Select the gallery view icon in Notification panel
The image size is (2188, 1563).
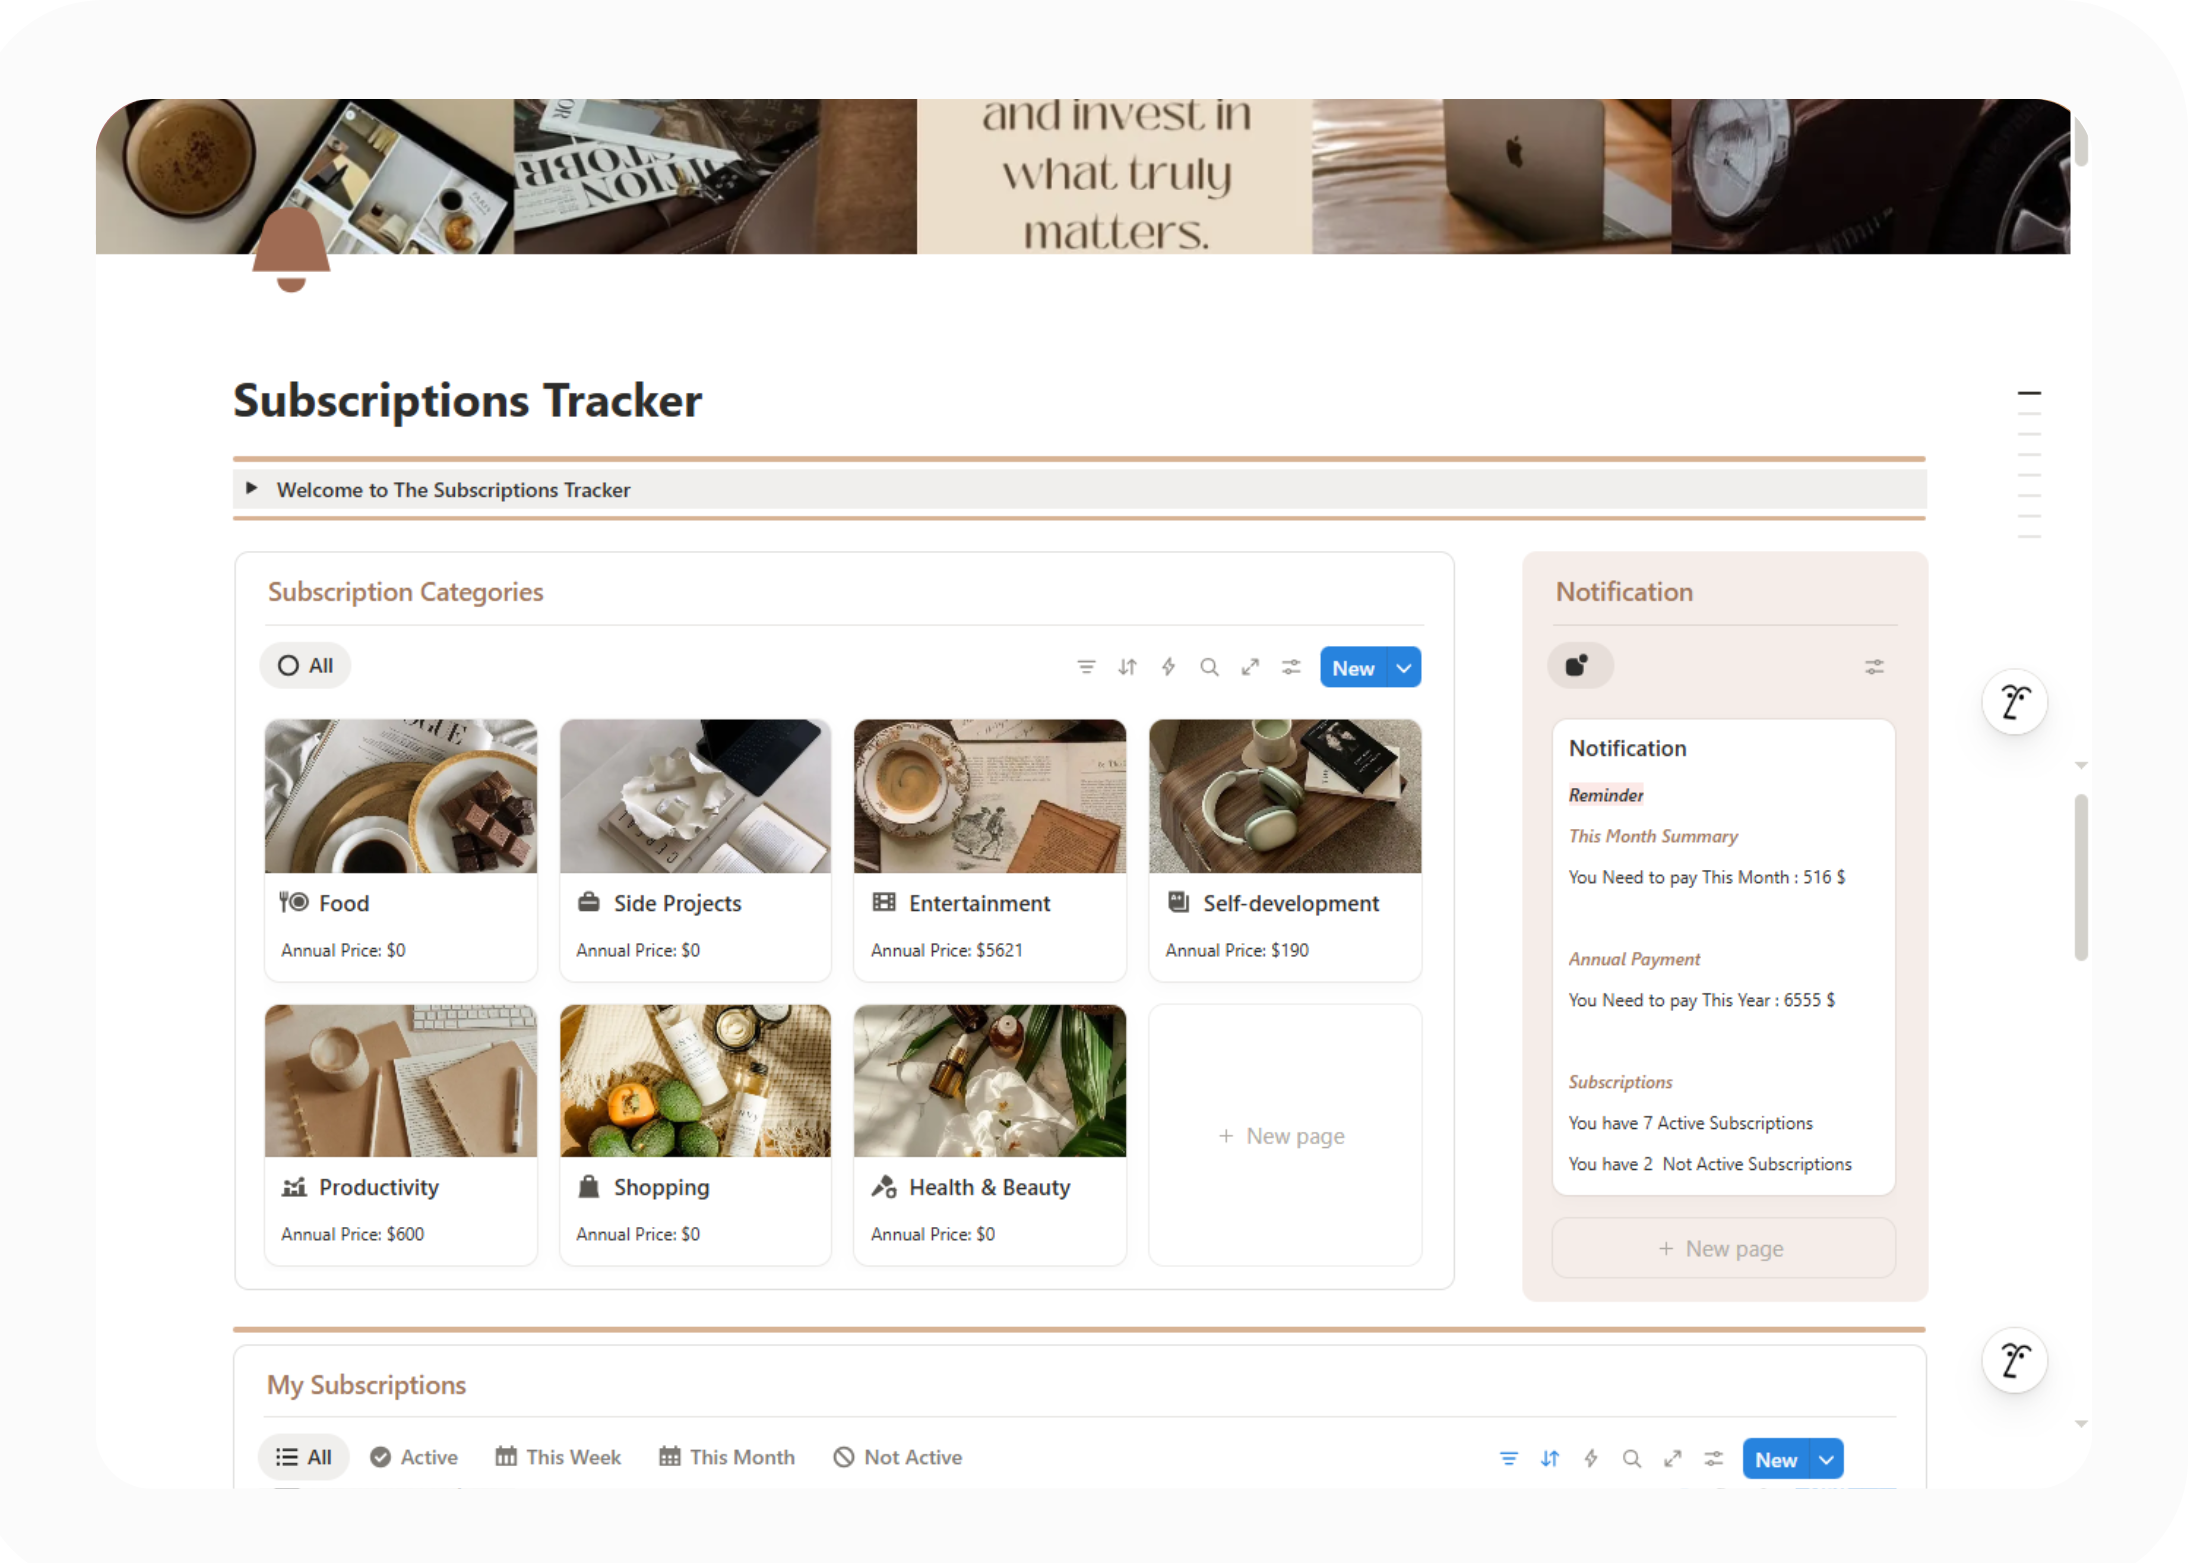(x=1580, y=666)
